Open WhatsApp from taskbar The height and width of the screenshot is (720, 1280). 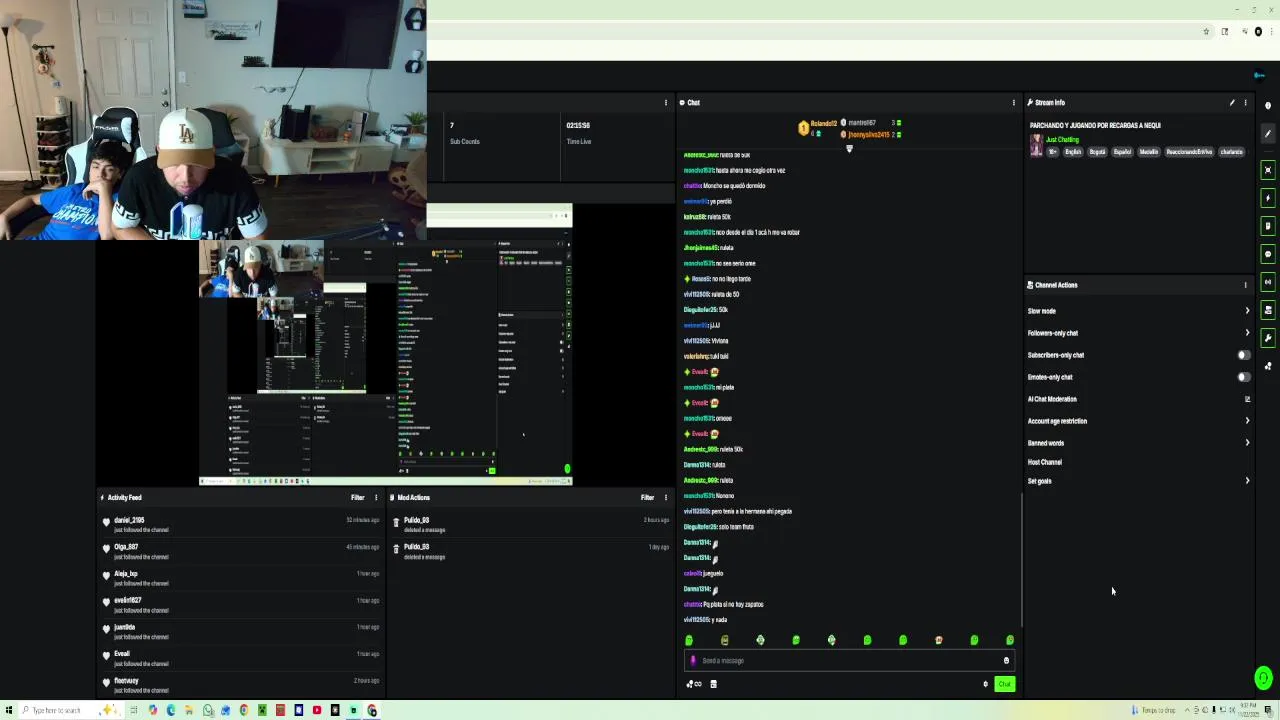click(x=207, y=710)
